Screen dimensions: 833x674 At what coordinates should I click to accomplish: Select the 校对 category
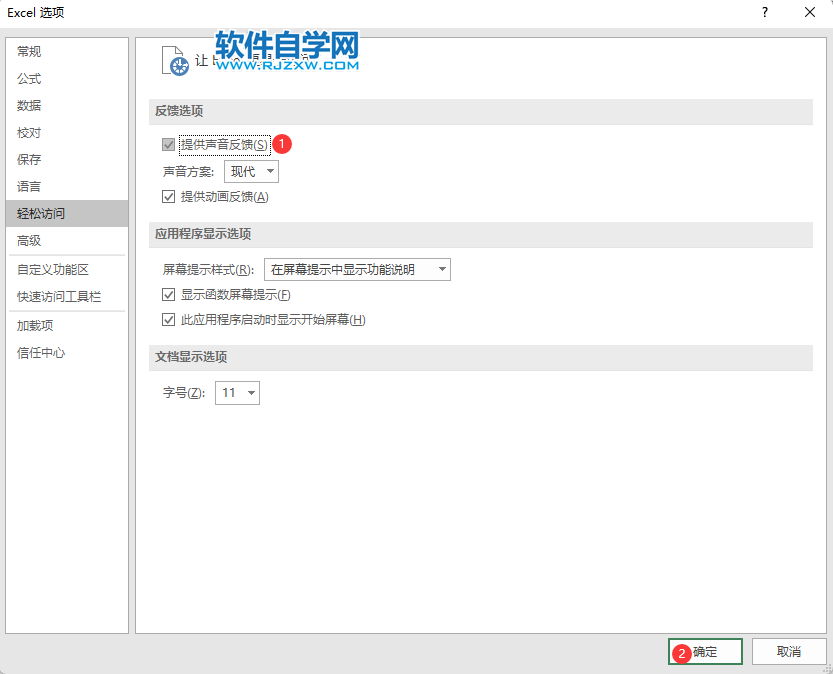click(x=67, y=133)
